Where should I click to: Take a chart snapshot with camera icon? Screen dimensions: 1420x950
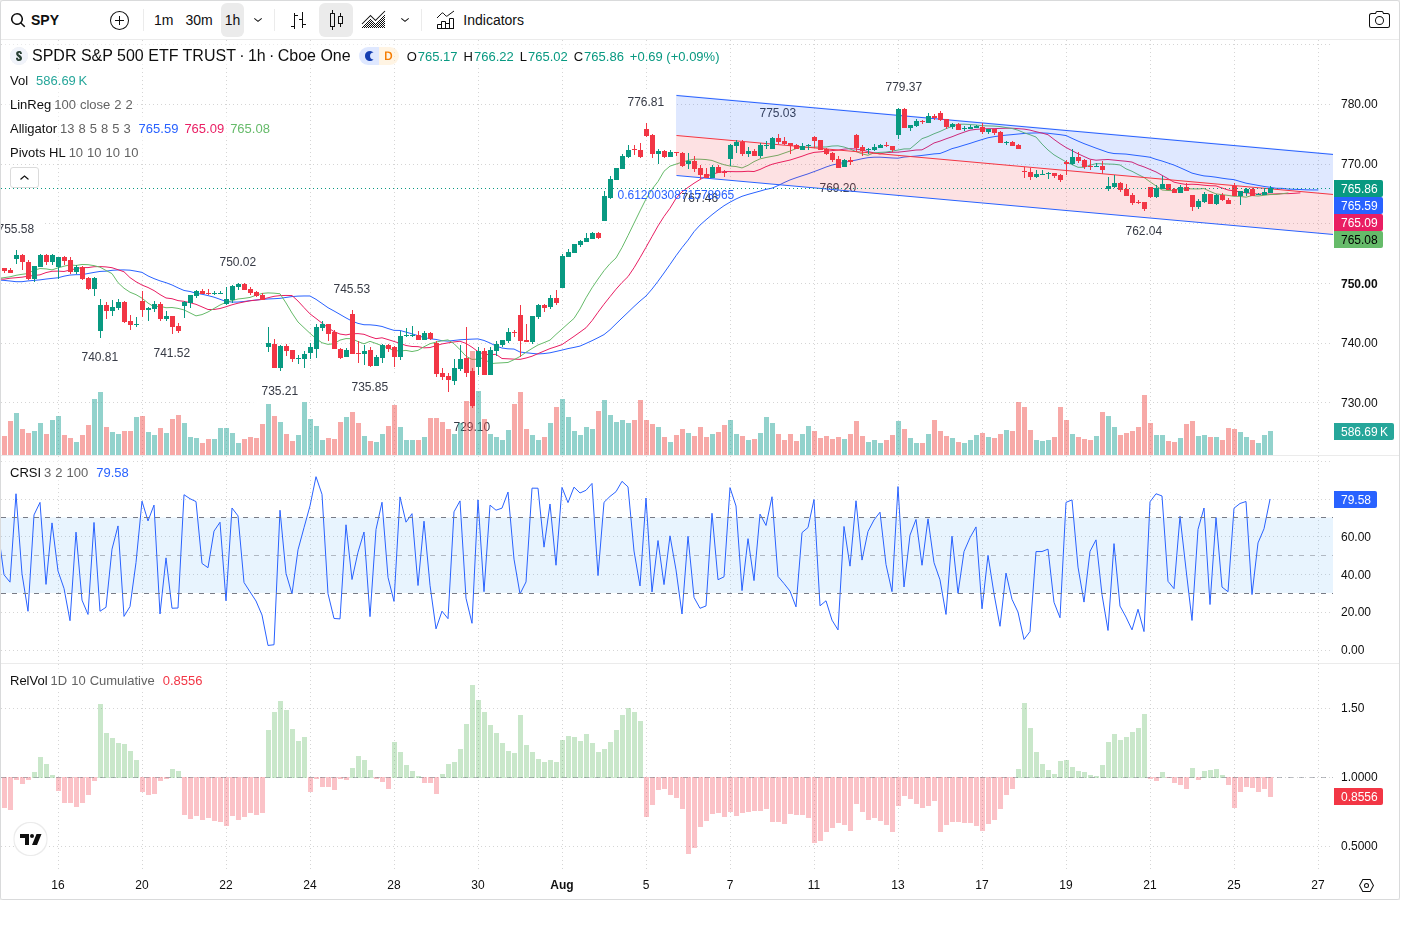[1379, 20]
